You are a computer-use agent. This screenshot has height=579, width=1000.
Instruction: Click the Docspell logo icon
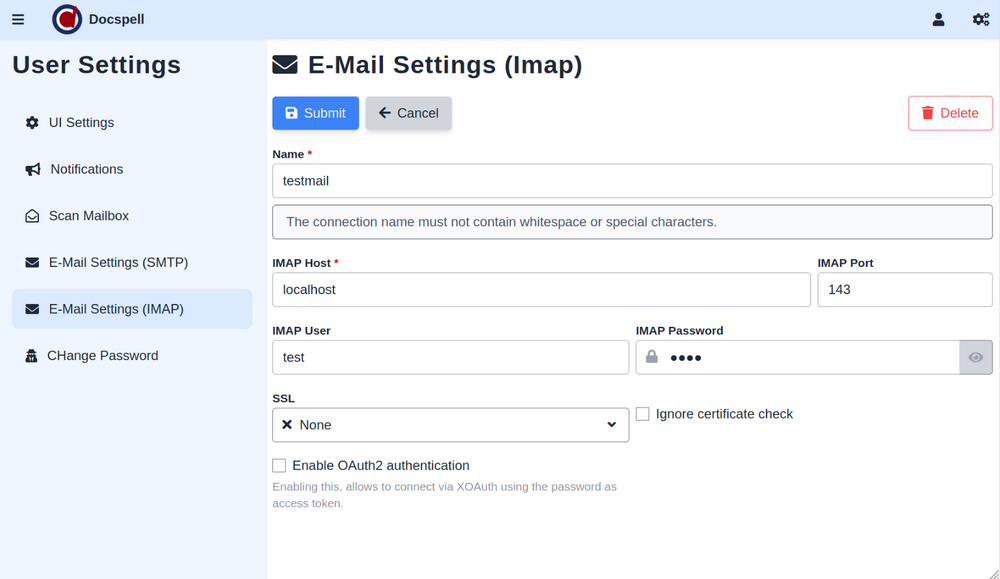coord(66,19)
